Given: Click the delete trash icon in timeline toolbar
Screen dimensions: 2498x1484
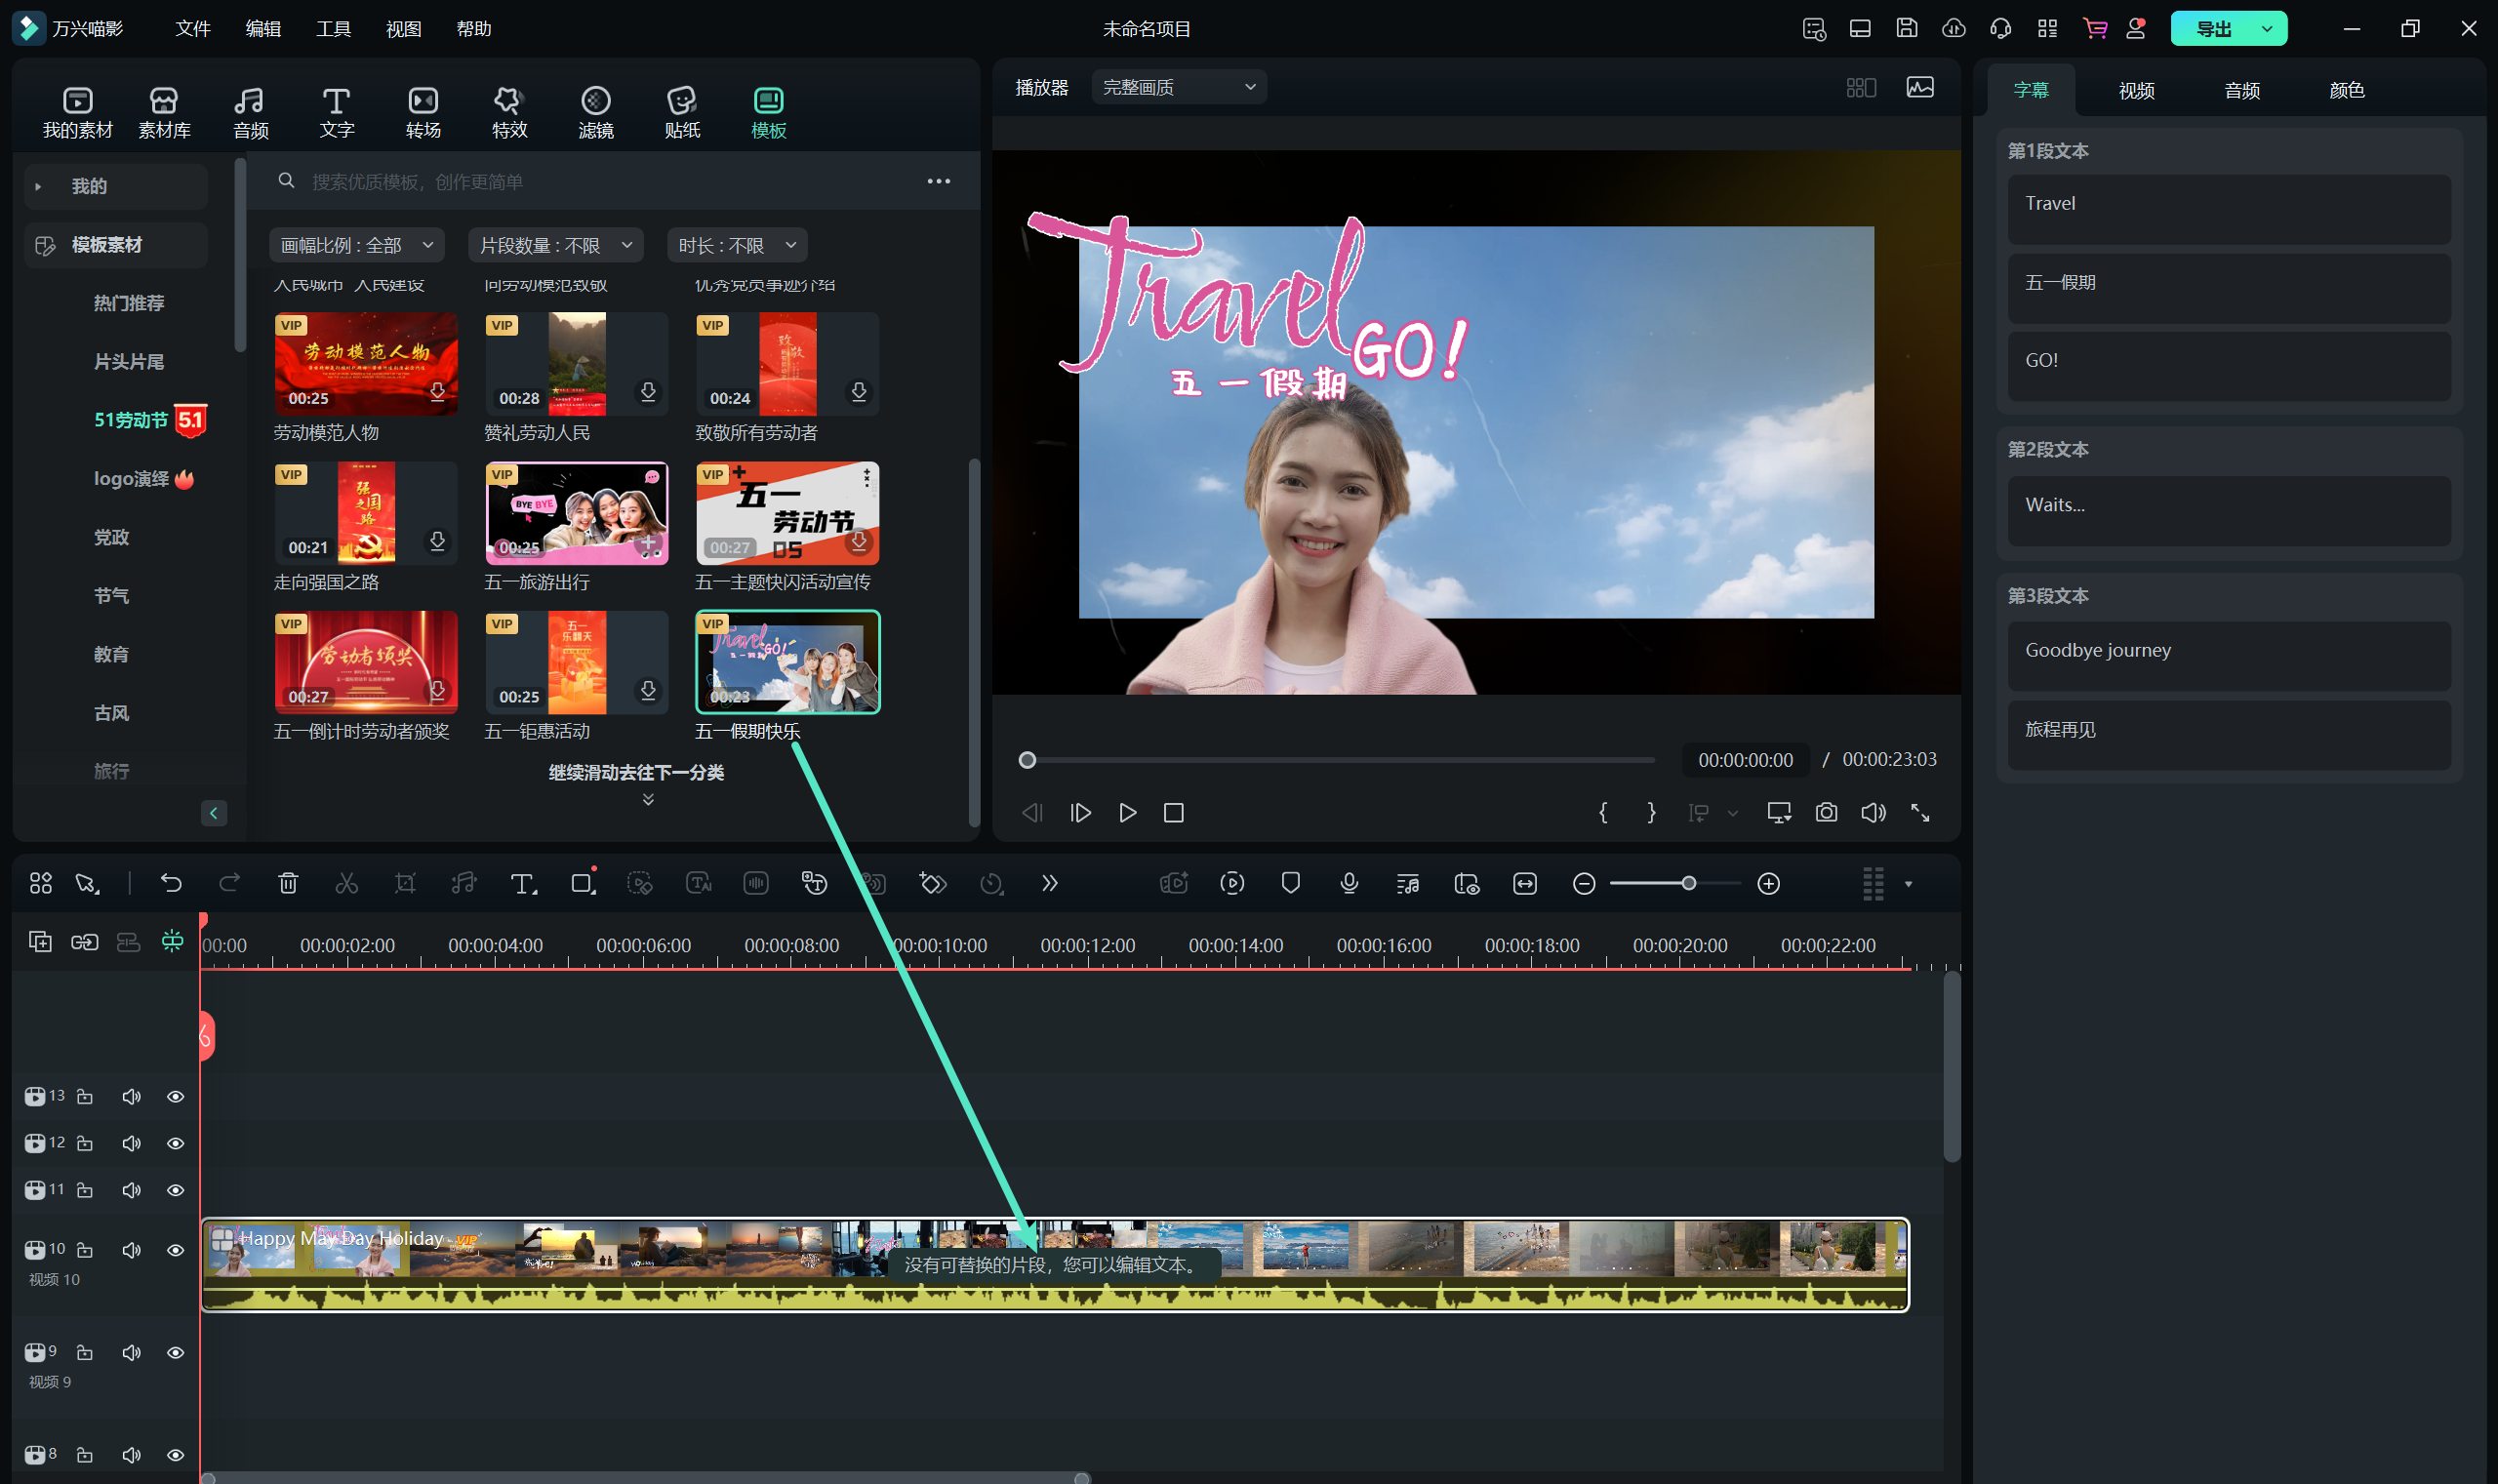Looking at the screenshot, I should pyautogui.click(x=288, y=883).
